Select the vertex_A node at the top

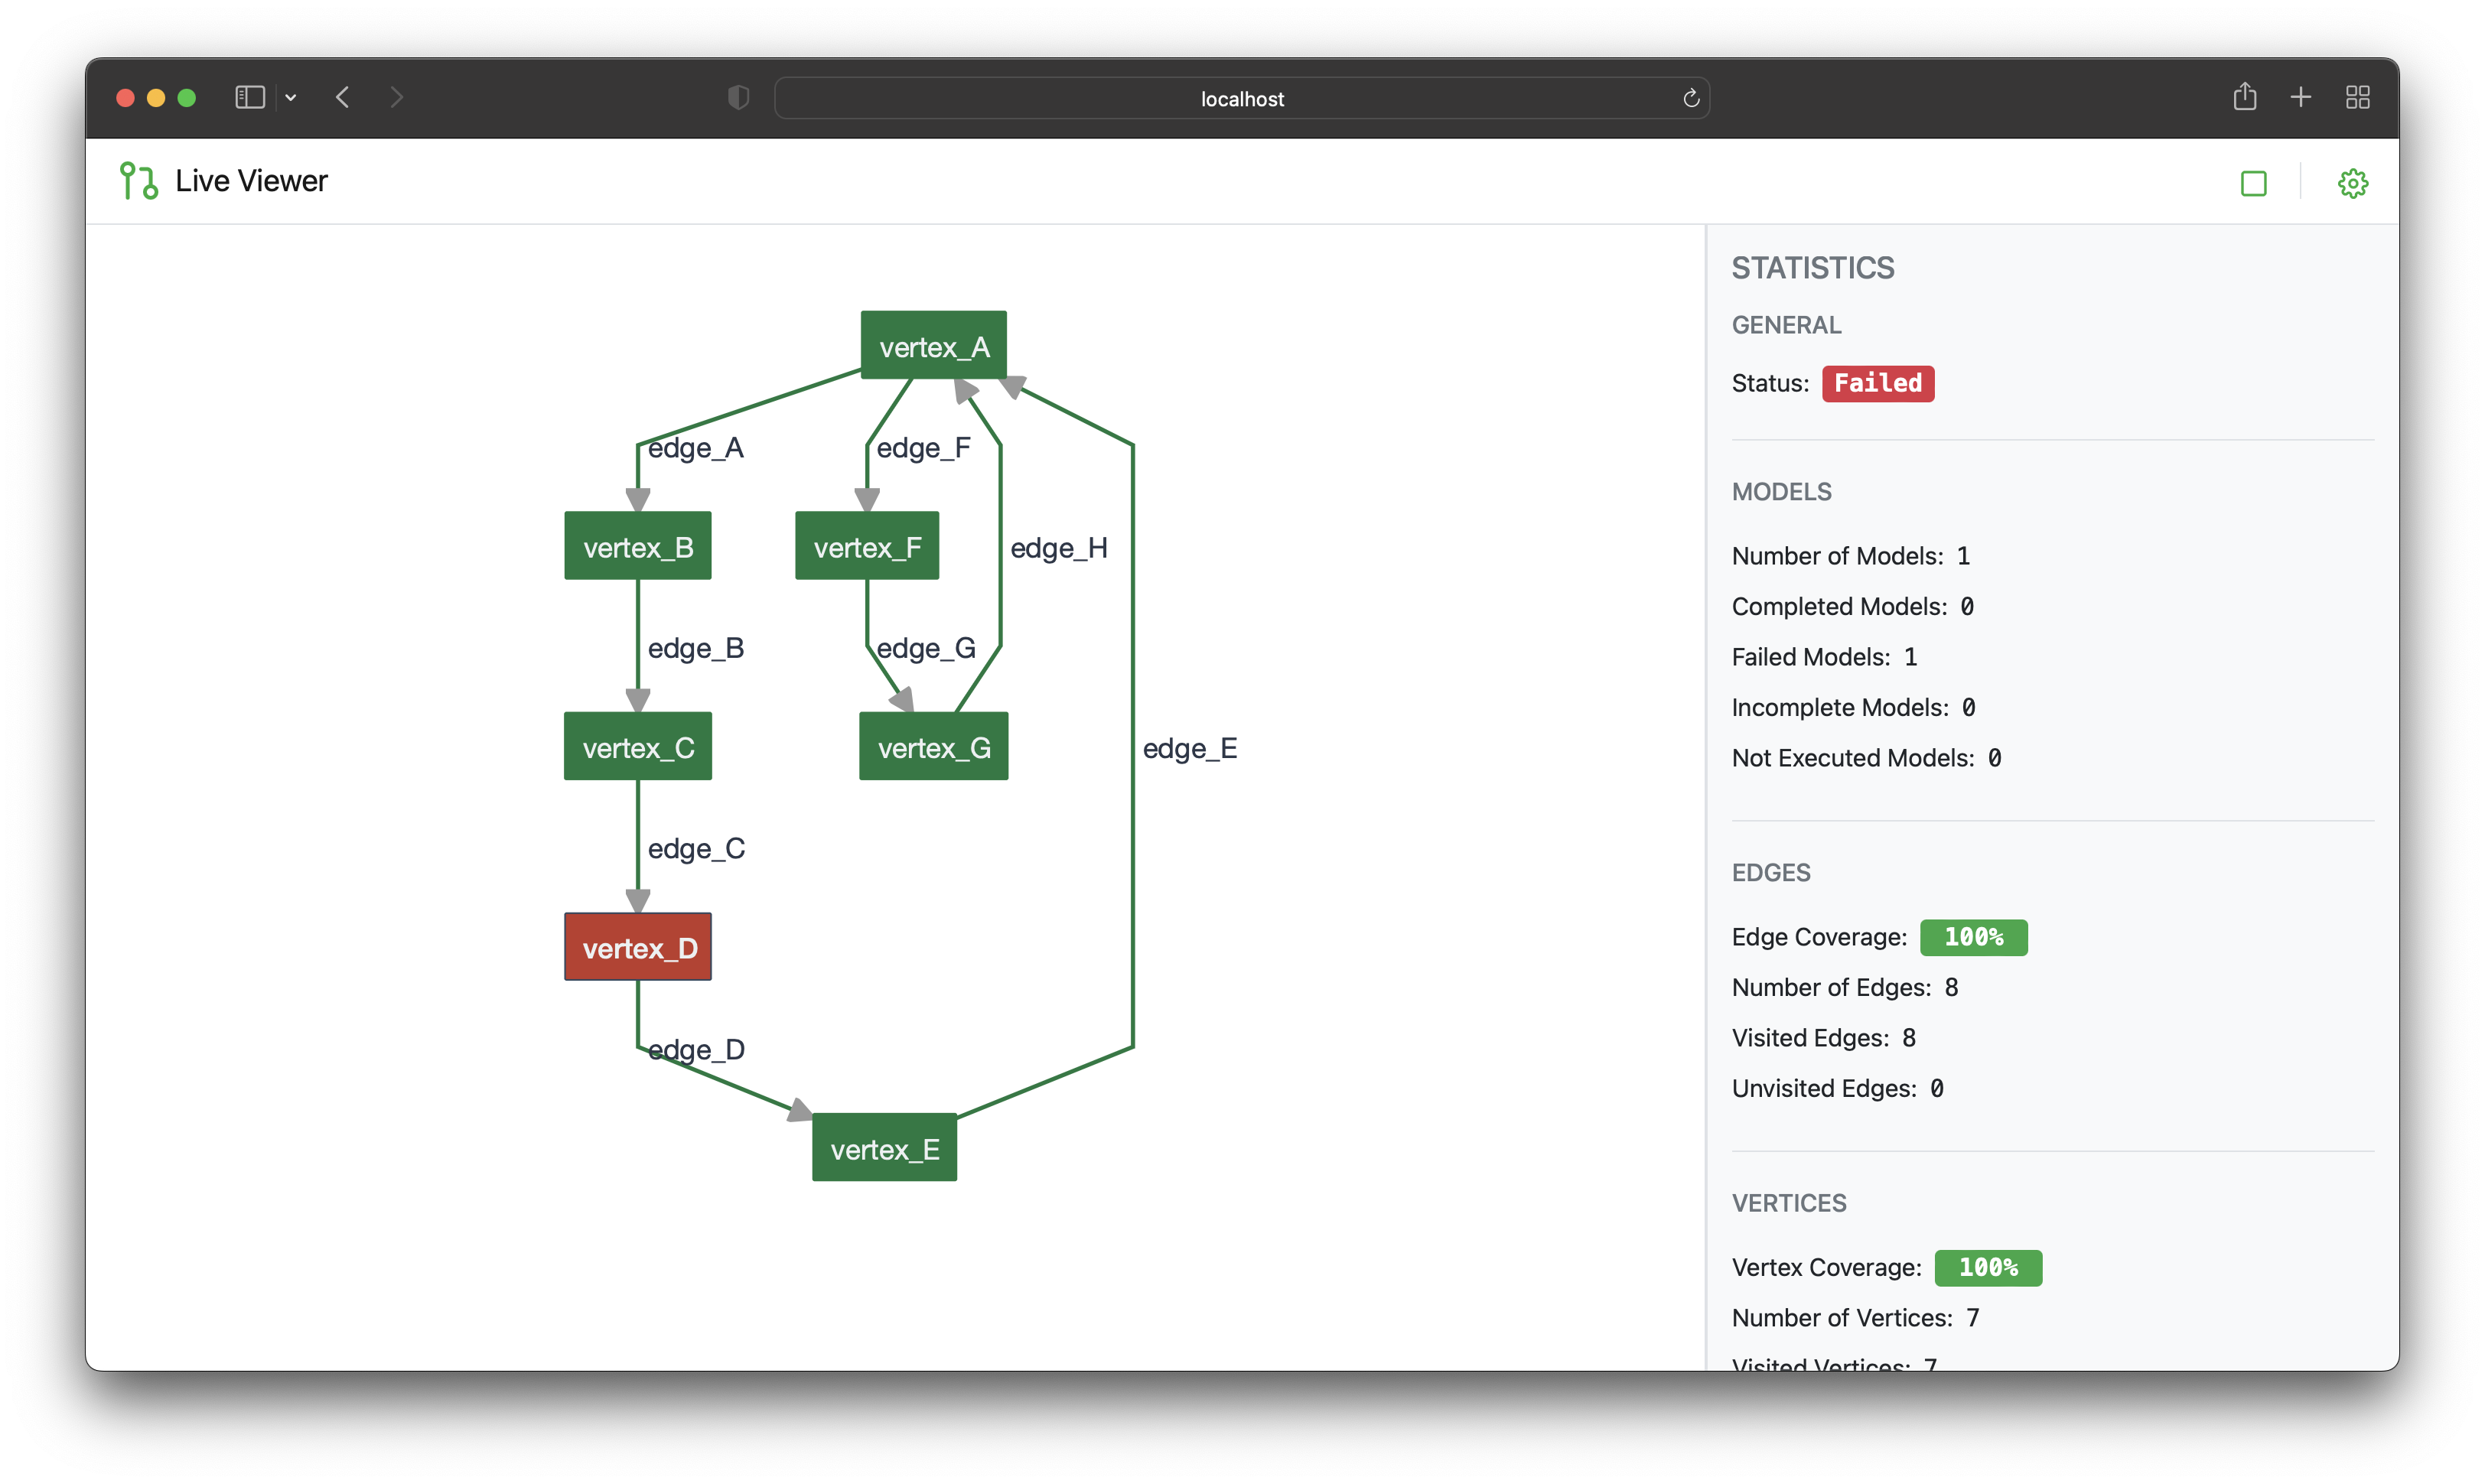pos(933,346)
